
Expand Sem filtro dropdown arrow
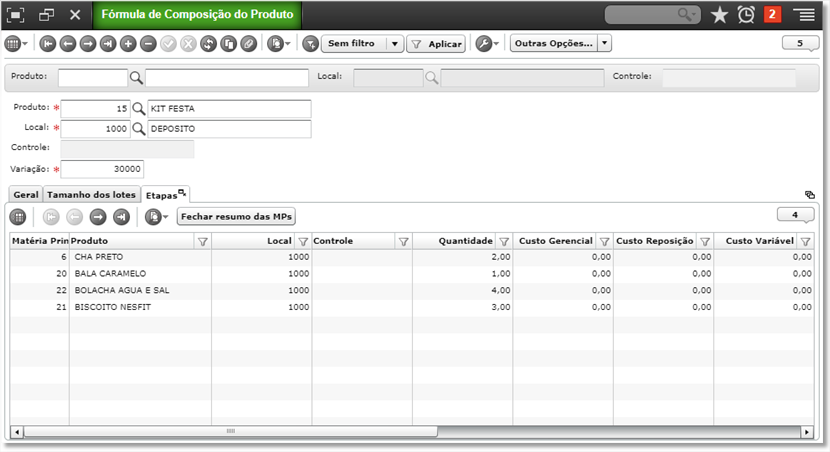pos(395,44)
